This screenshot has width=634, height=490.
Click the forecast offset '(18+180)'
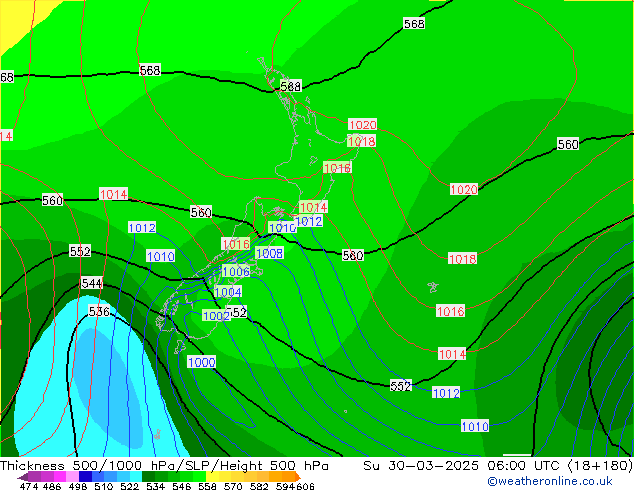point(600,466)
